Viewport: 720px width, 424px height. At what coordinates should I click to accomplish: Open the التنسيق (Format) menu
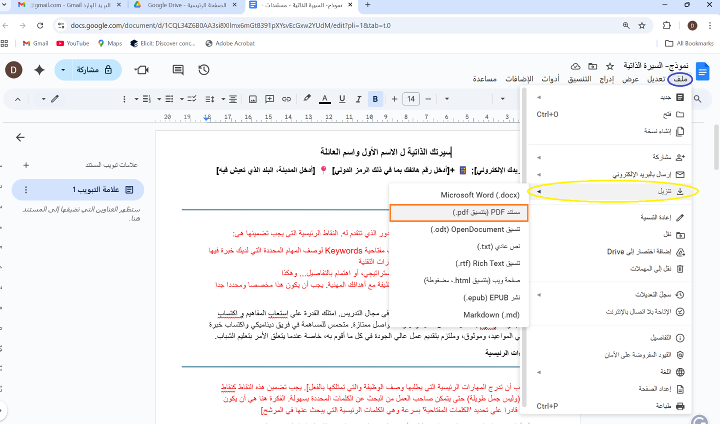579,79
